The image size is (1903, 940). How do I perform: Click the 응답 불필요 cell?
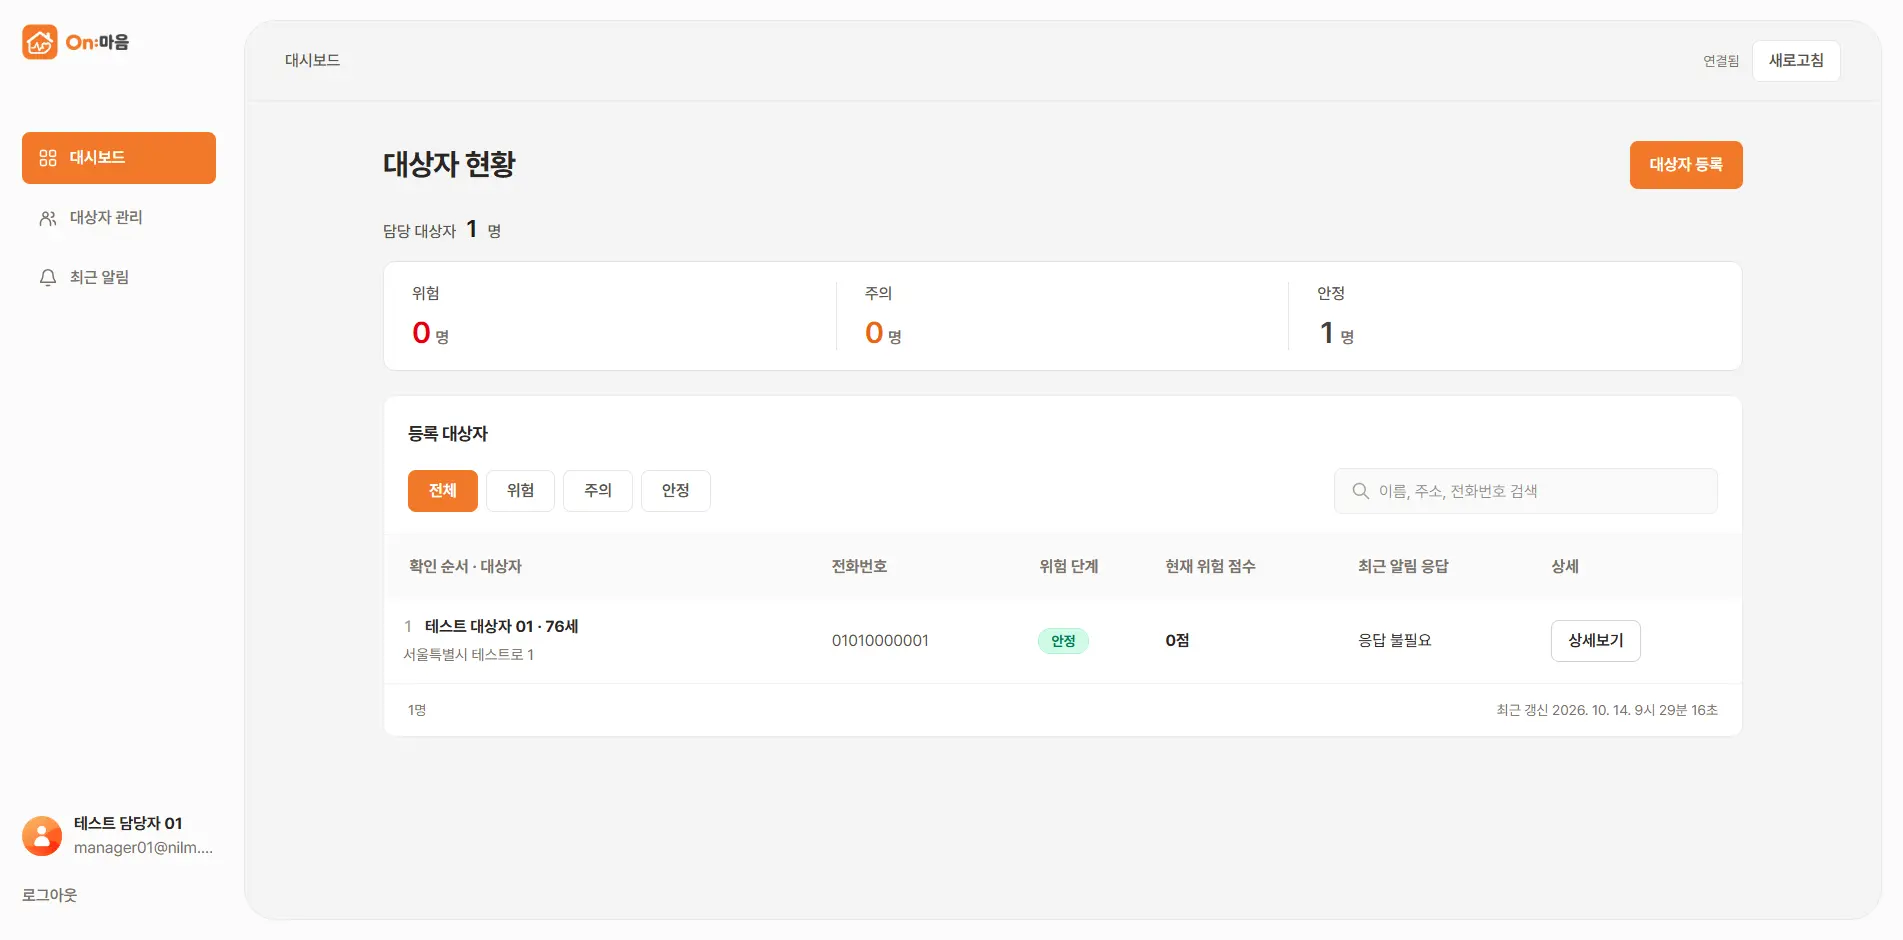point(1395,641)
